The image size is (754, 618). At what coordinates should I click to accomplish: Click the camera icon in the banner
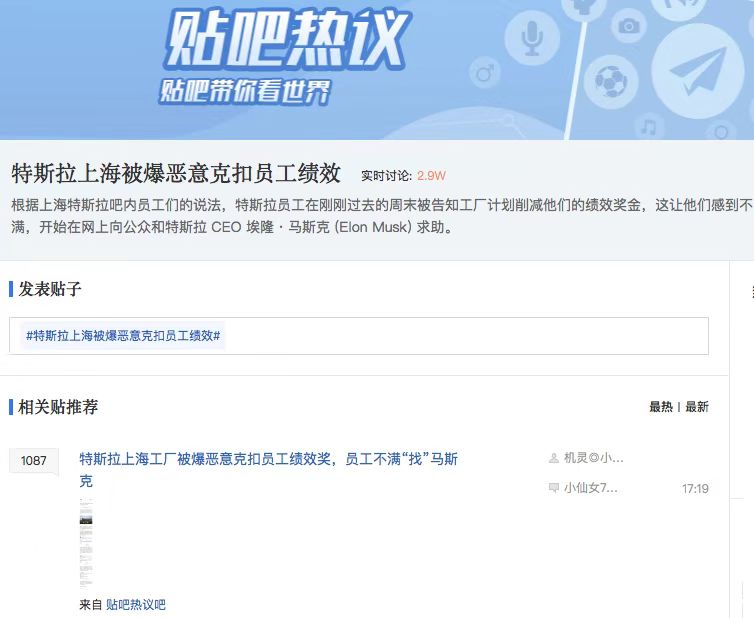pyautogui.click(x=628, y=26)
